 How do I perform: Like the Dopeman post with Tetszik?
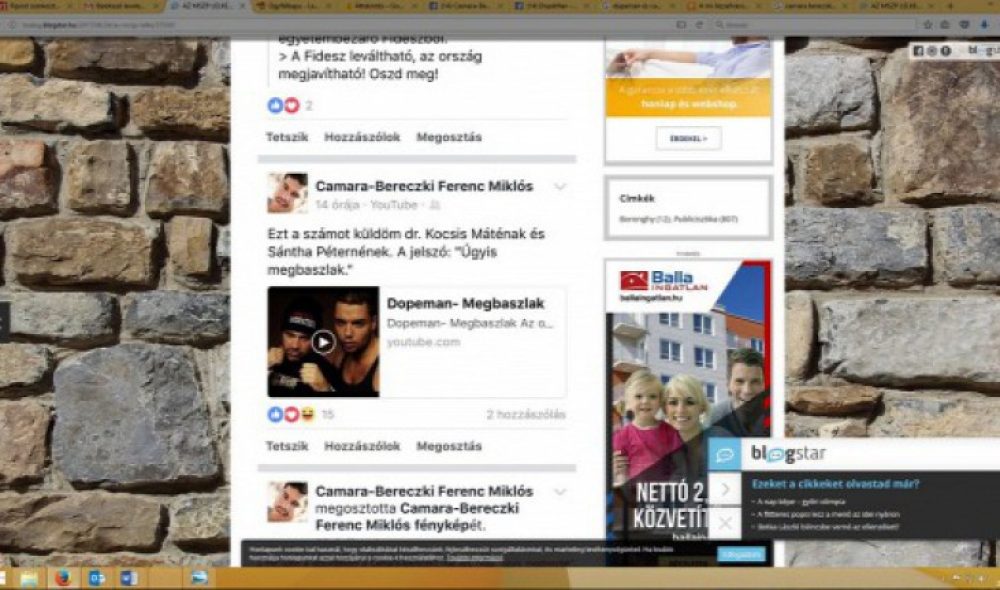287,446
